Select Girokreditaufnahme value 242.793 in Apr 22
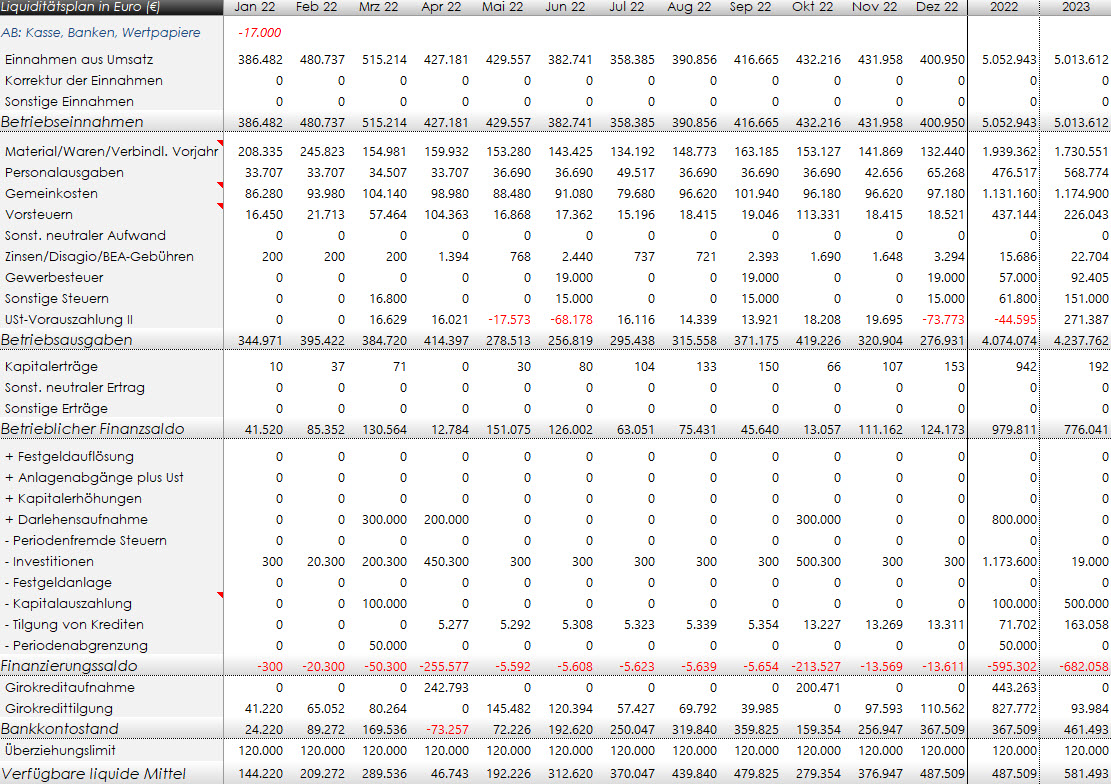 tap(446, 688)
